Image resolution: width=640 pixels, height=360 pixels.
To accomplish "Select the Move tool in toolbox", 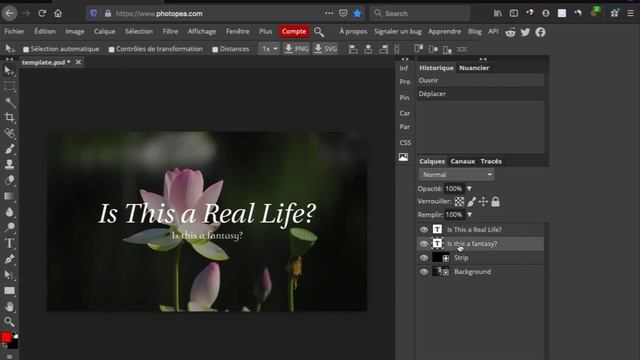I will tap(9, 71).
